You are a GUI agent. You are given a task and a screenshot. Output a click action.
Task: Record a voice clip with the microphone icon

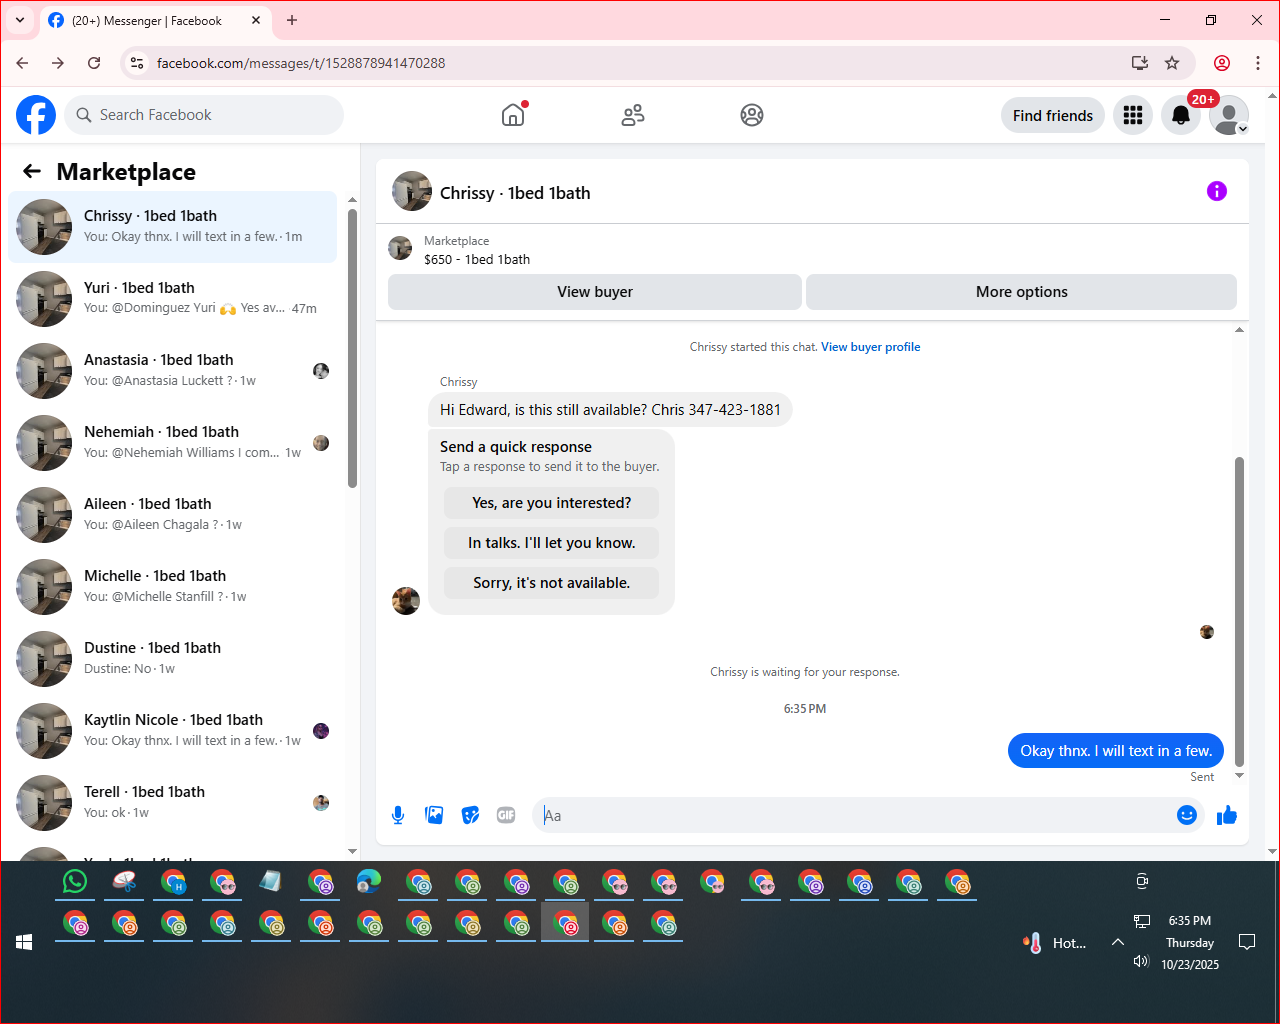(398, 815)
